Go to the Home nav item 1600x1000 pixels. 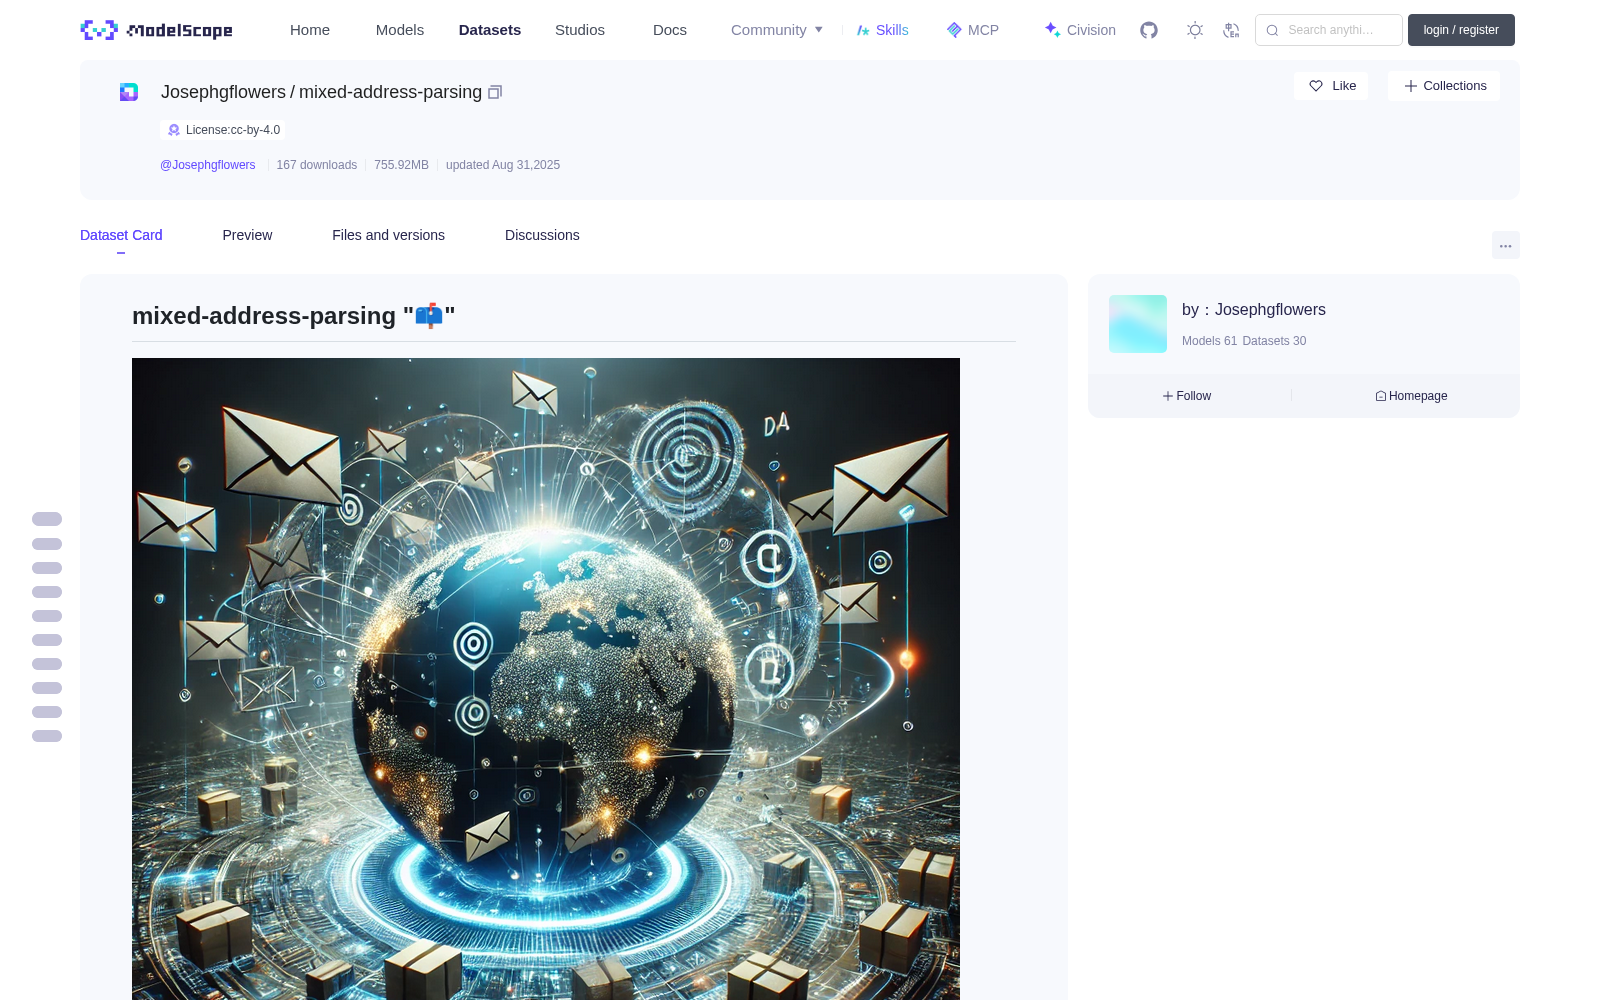click(310, 30)
